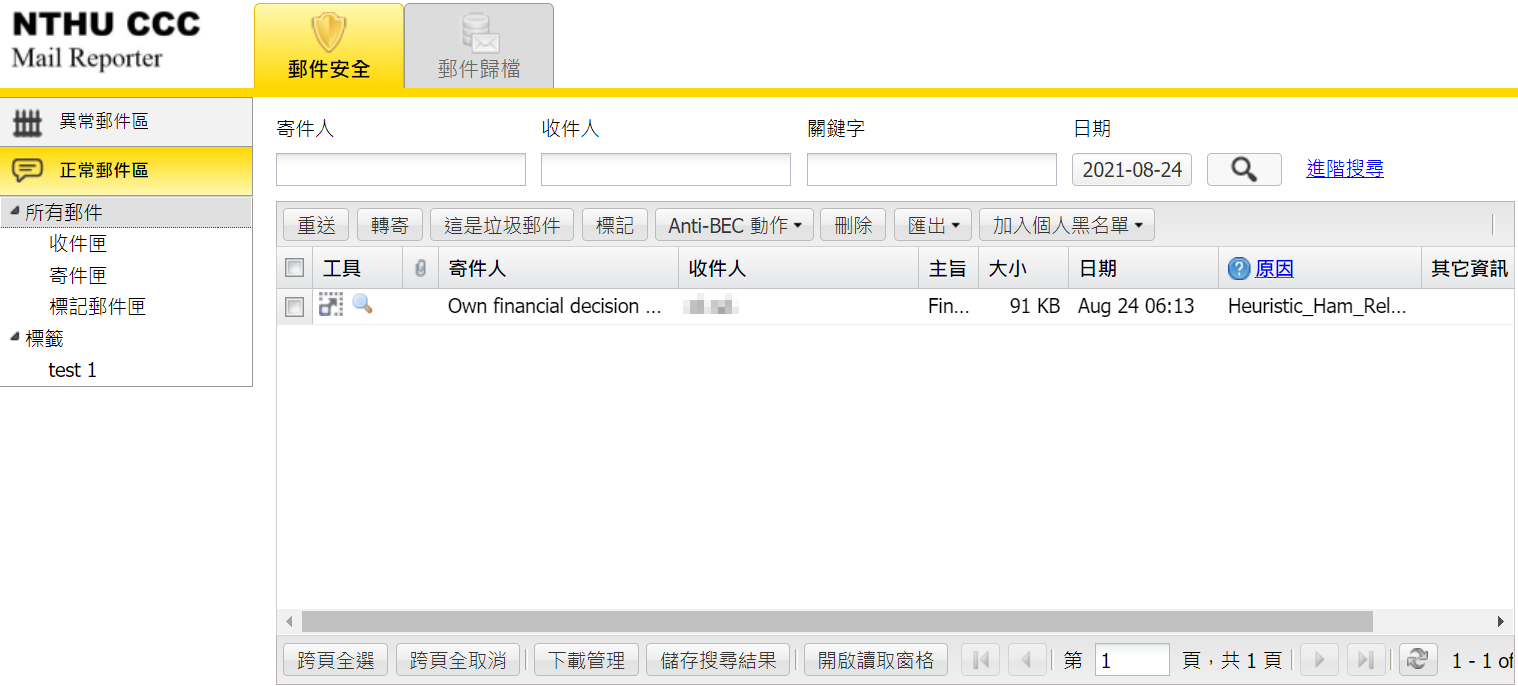Collapse the 所有郵件 tree node

click(x=14, y=212)
